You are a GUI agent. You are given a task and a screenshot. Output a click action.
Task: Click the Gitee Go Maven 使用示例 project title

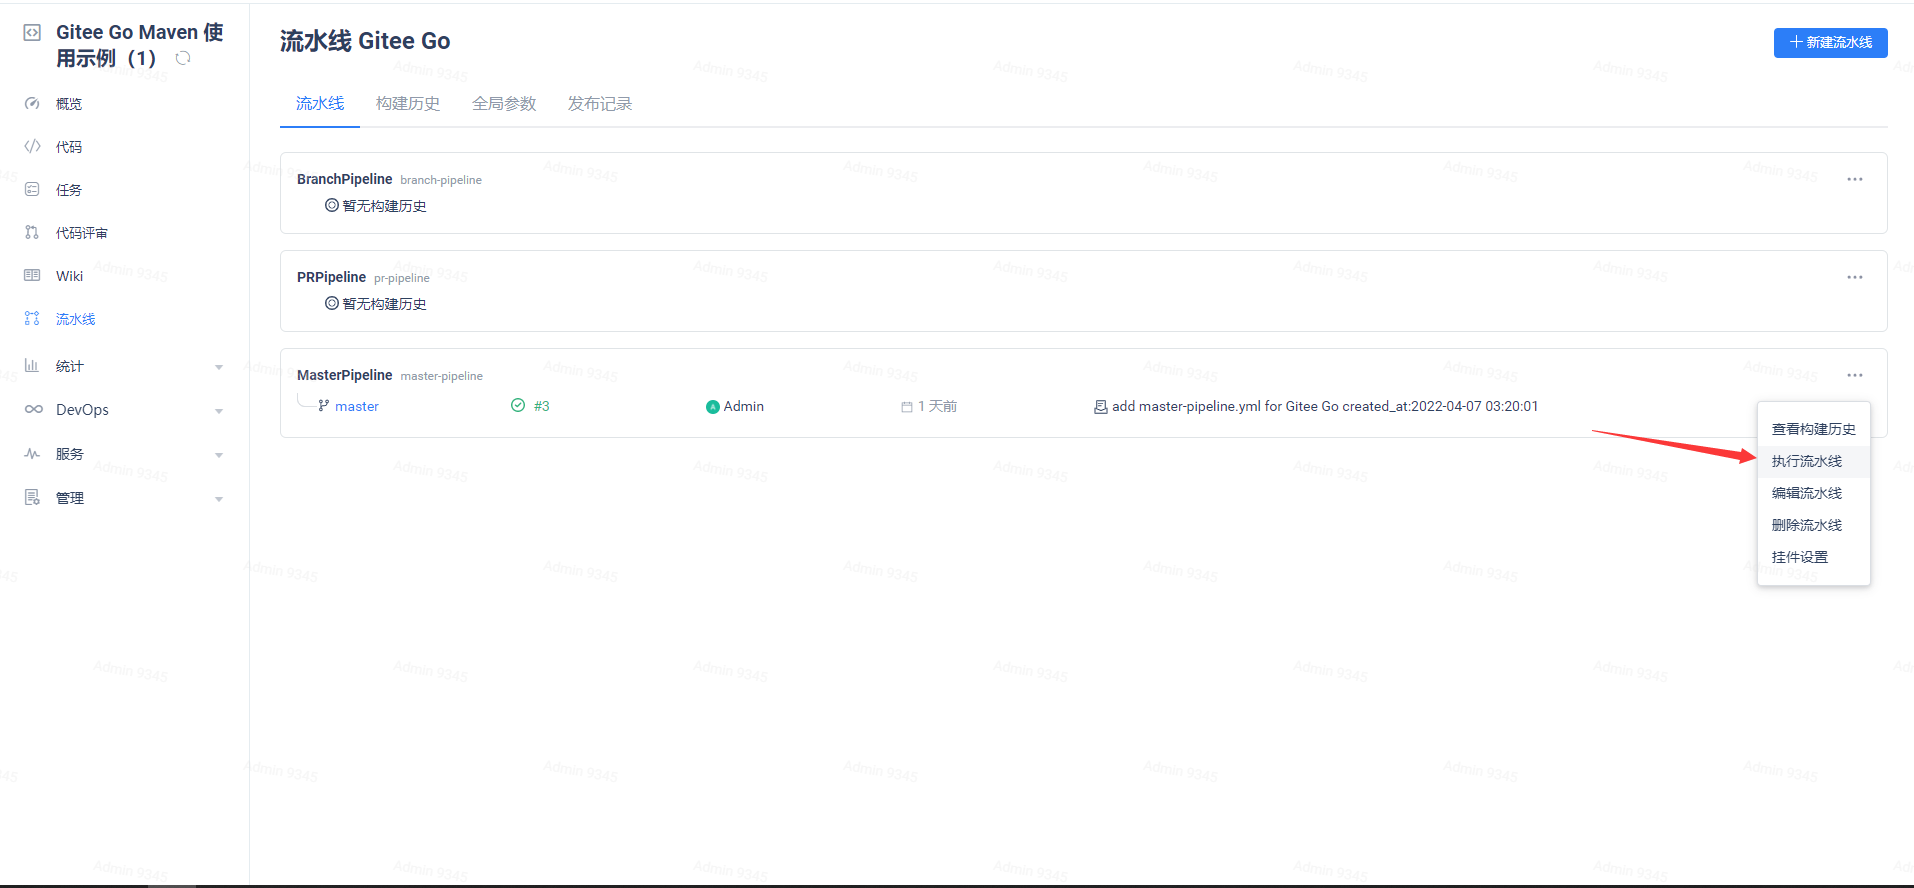[140, 45]
